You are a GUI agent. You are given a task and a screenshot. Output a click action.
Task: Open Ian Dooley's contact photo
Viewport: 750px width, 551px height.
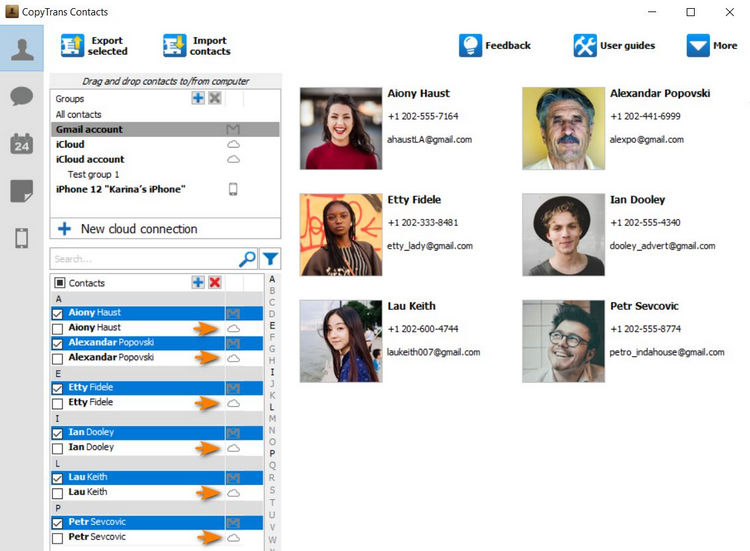(x=563, y=234)
